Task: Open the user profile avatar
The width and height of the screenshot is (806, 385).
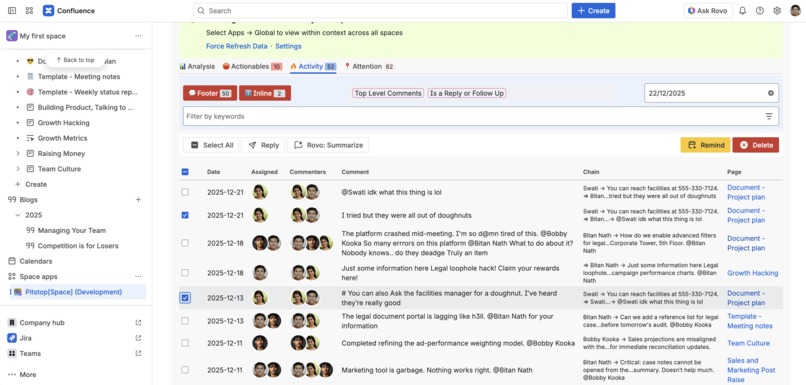Action: (x=795, y=10)
